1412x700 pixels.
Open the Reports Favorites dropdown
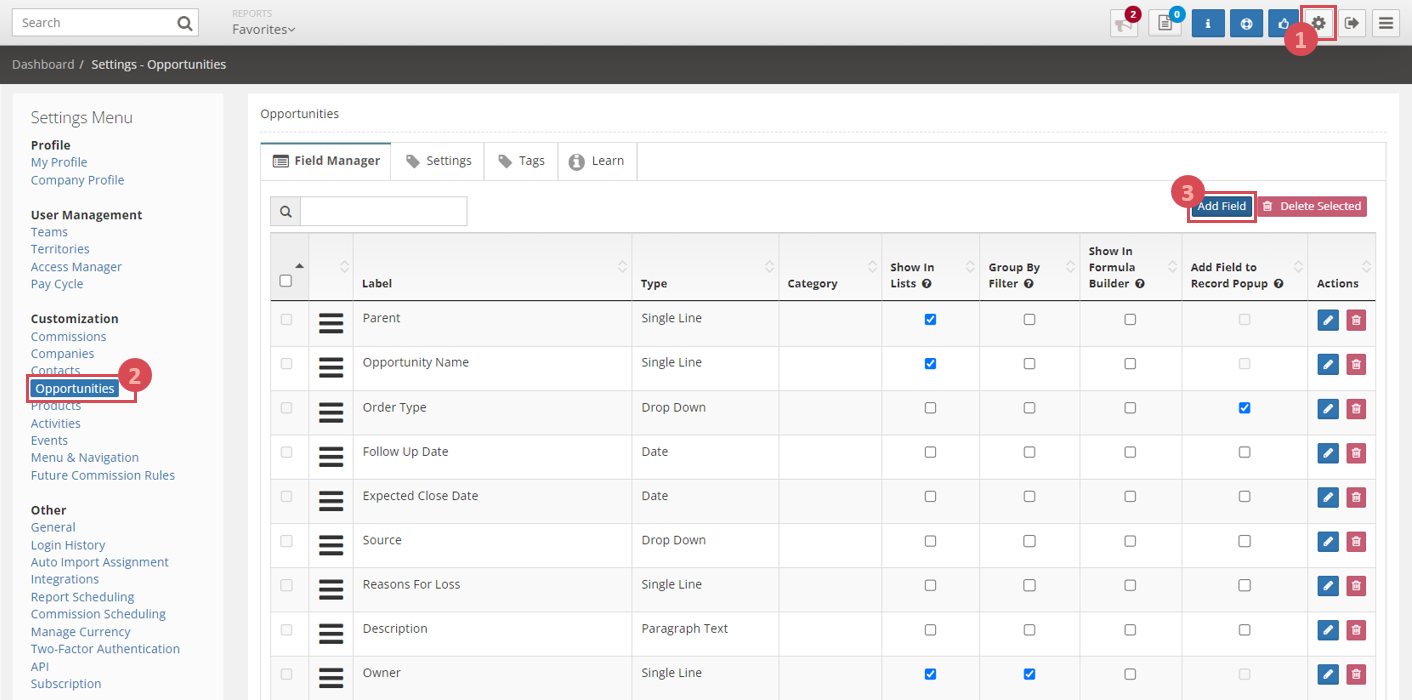tap(264, 30)
